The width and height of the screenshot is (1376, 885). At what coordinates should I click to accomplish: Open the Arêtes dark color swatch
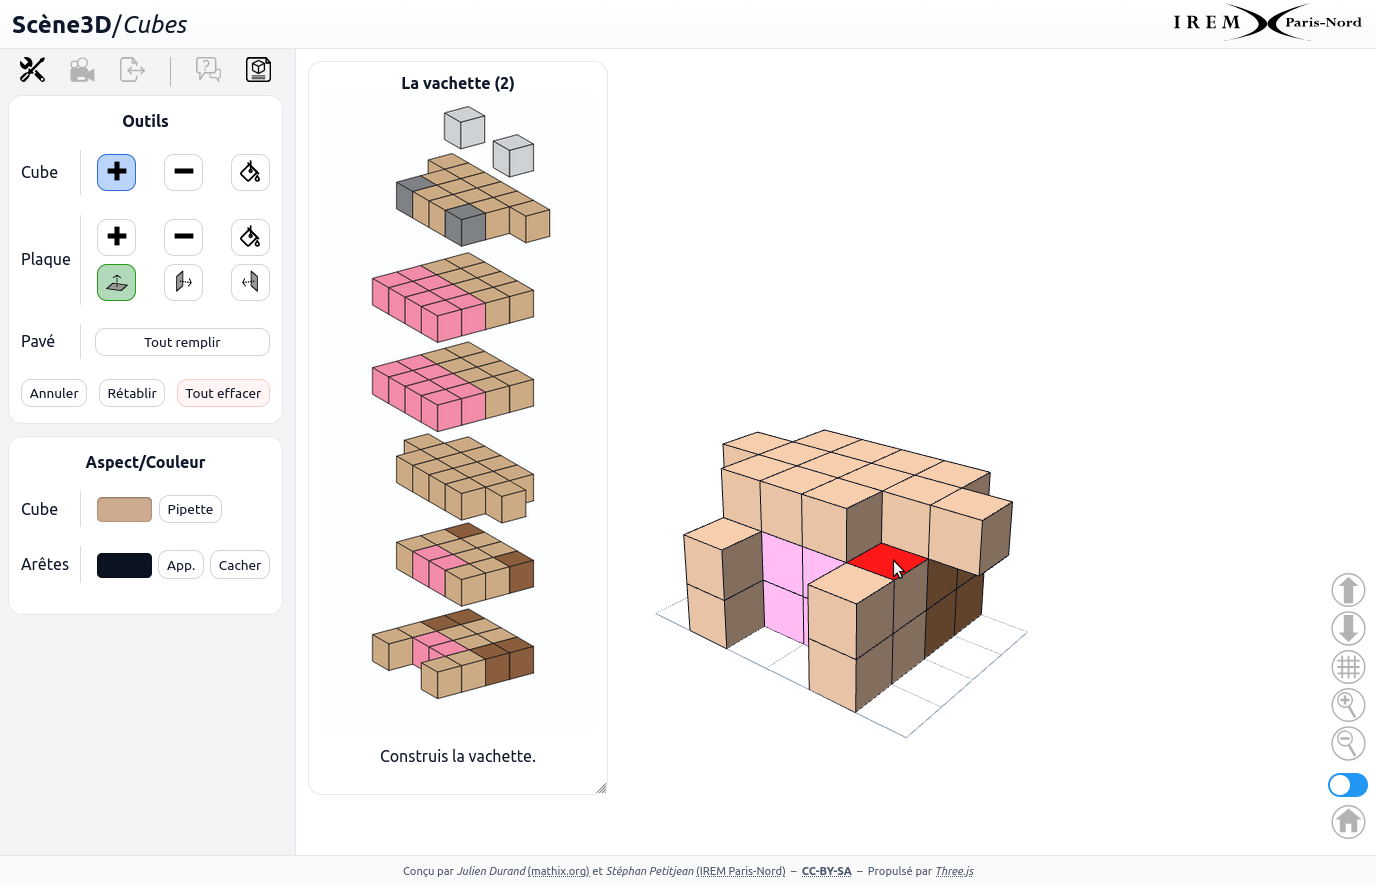(124, 565)
